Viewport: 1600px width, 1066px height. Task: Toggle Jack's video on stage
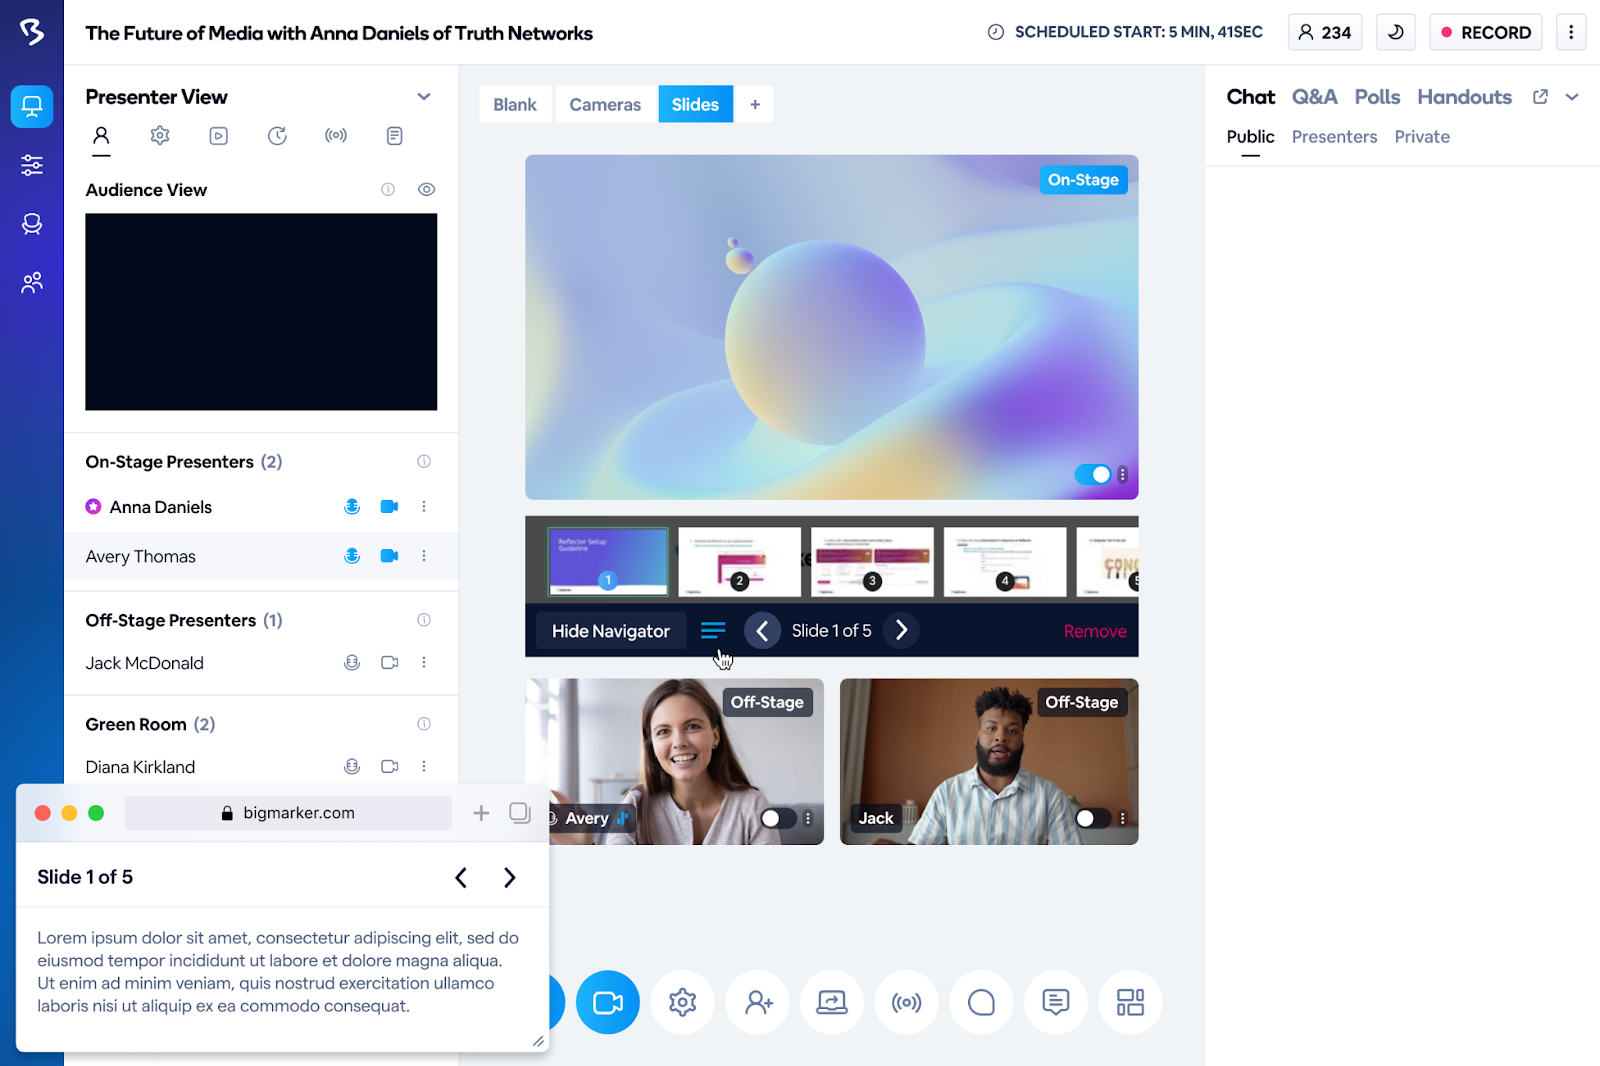pos(1092,818)
